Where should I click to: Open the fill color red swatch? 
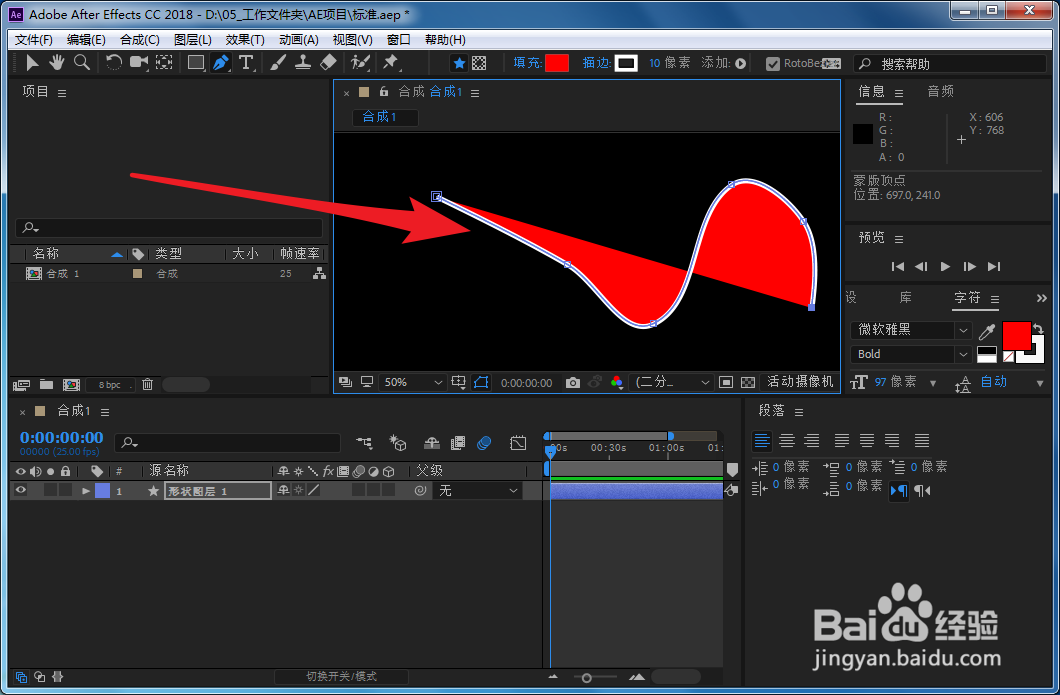coord(557,63)
